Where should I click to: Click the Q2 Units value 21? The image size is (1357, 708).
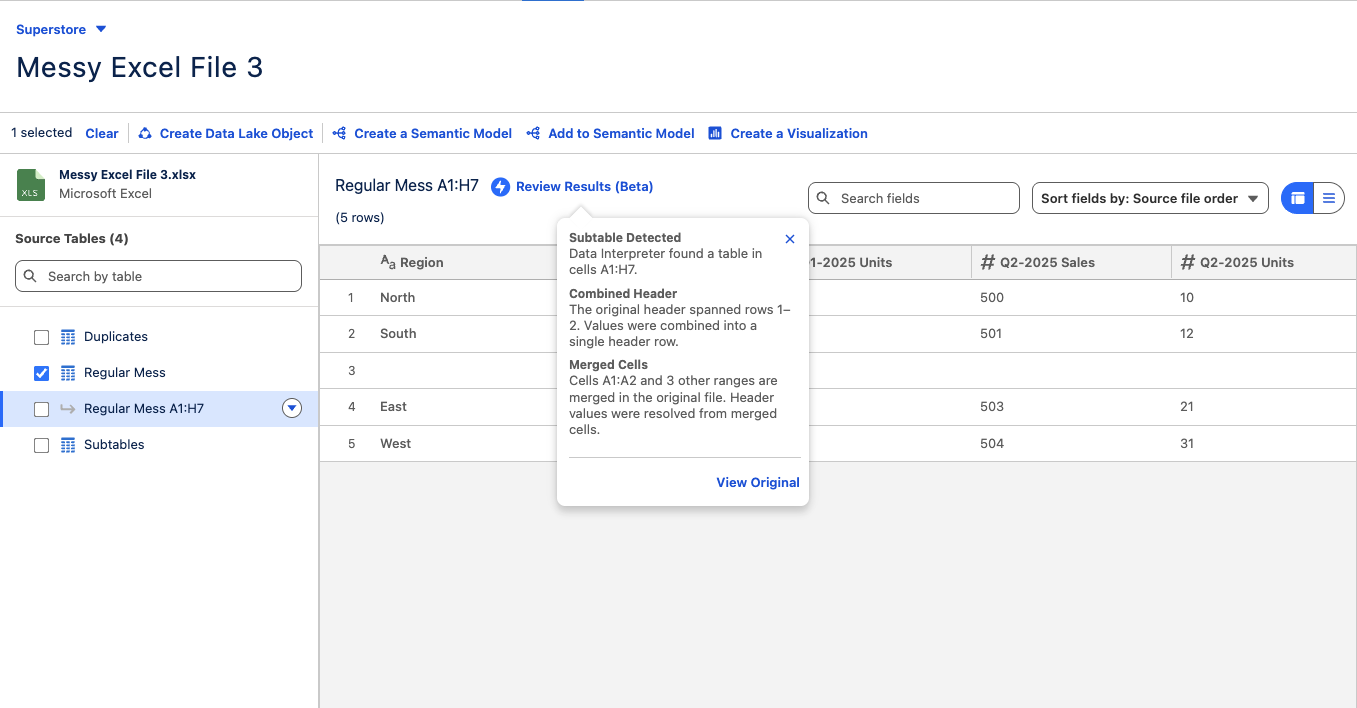click(x=1187, y=407)
